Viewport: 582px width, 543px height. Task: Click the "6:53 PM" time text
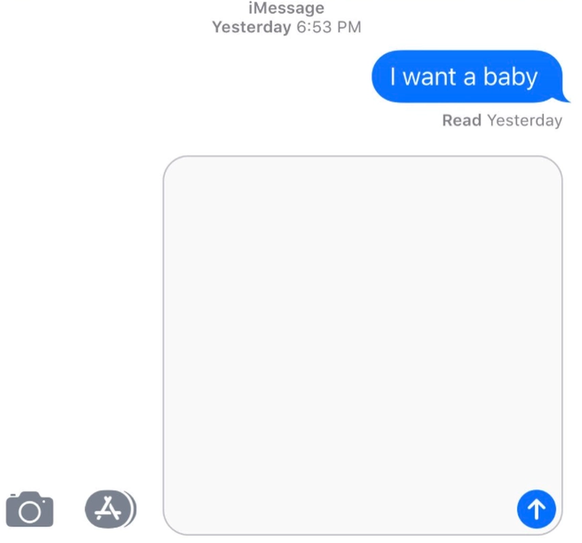pos(328,27)
